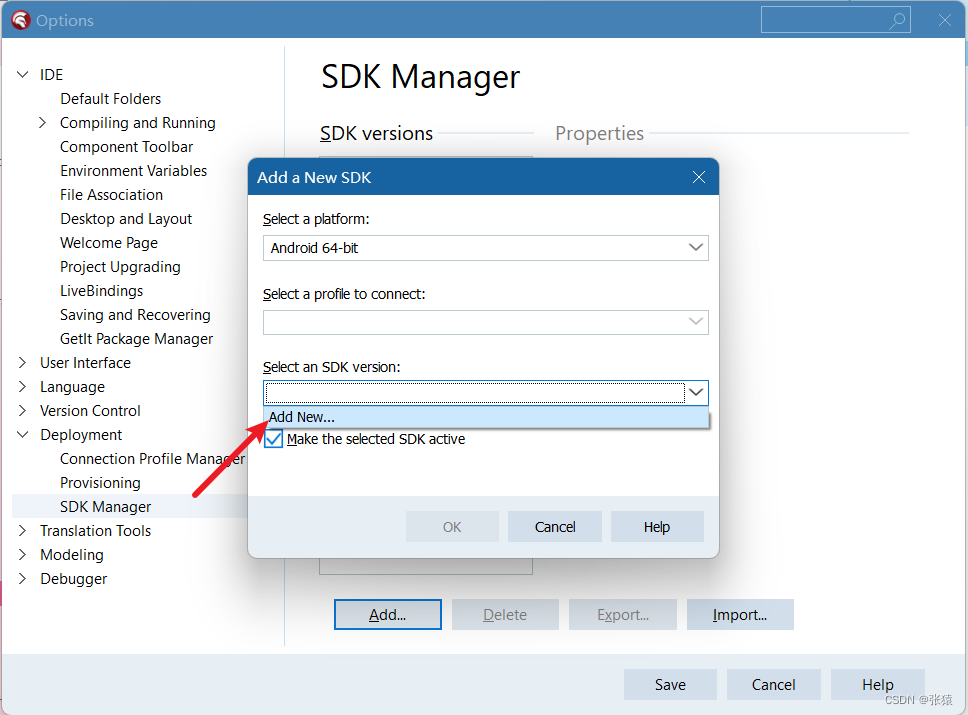Image resolution: width=968 pixels, height=715 pixels.
Task: Expand the Version Control node
Action: coord(22,411)
